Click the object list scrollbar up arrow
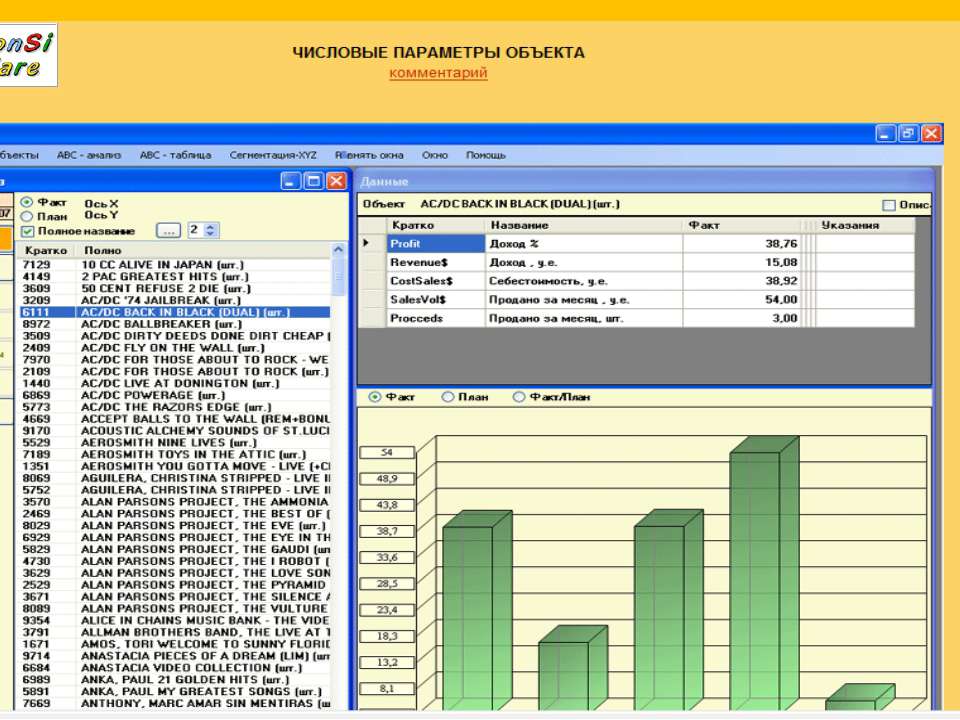960x720 pixels. click(x=339, y=250)
